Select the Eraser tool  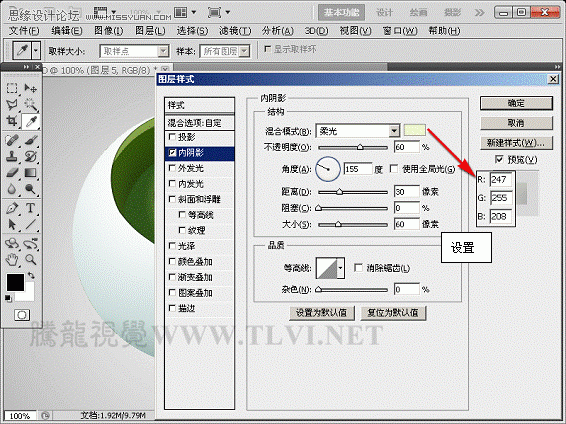pos(12,173)
